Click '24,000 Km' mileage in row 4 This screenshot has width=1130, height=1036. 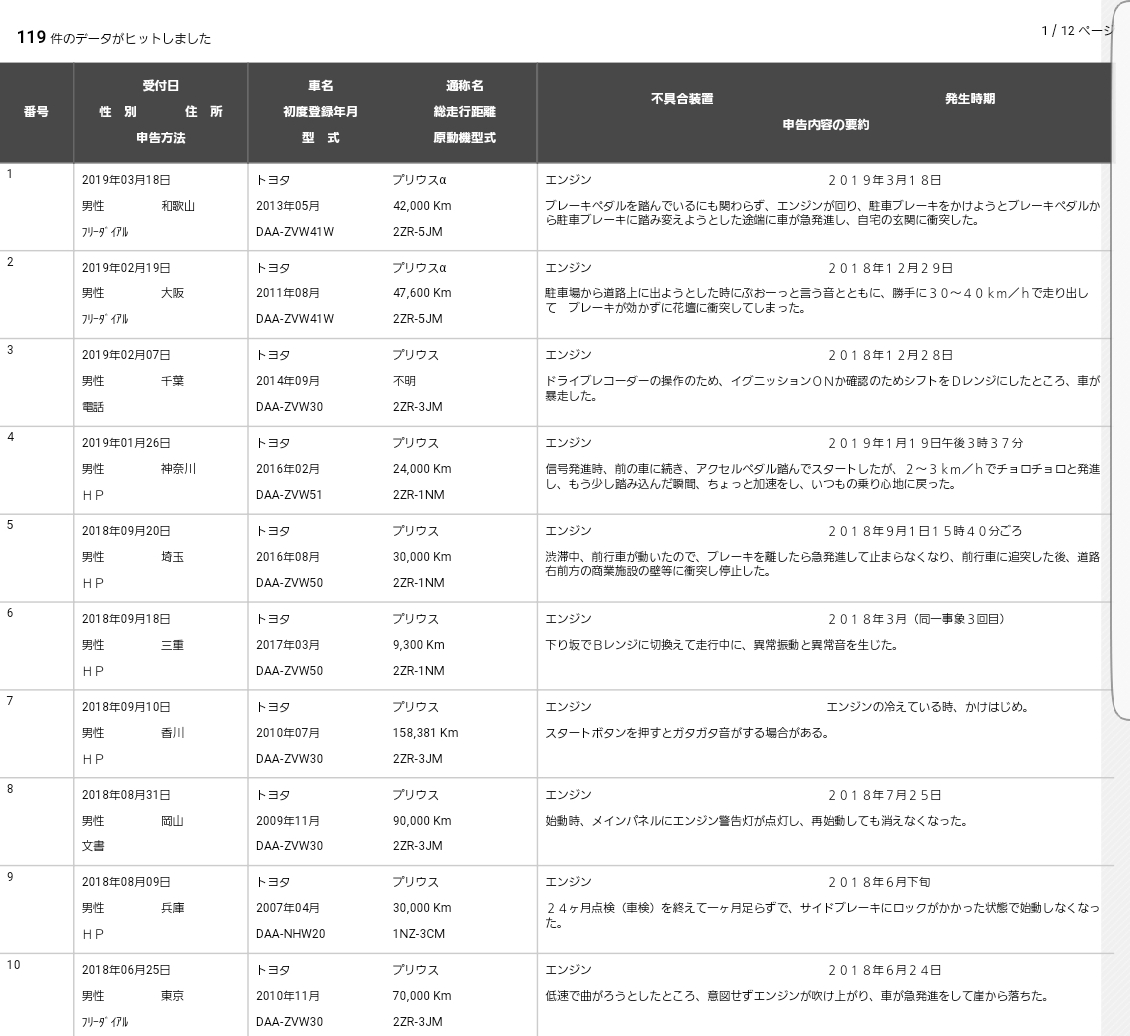[x=422, y=469]
